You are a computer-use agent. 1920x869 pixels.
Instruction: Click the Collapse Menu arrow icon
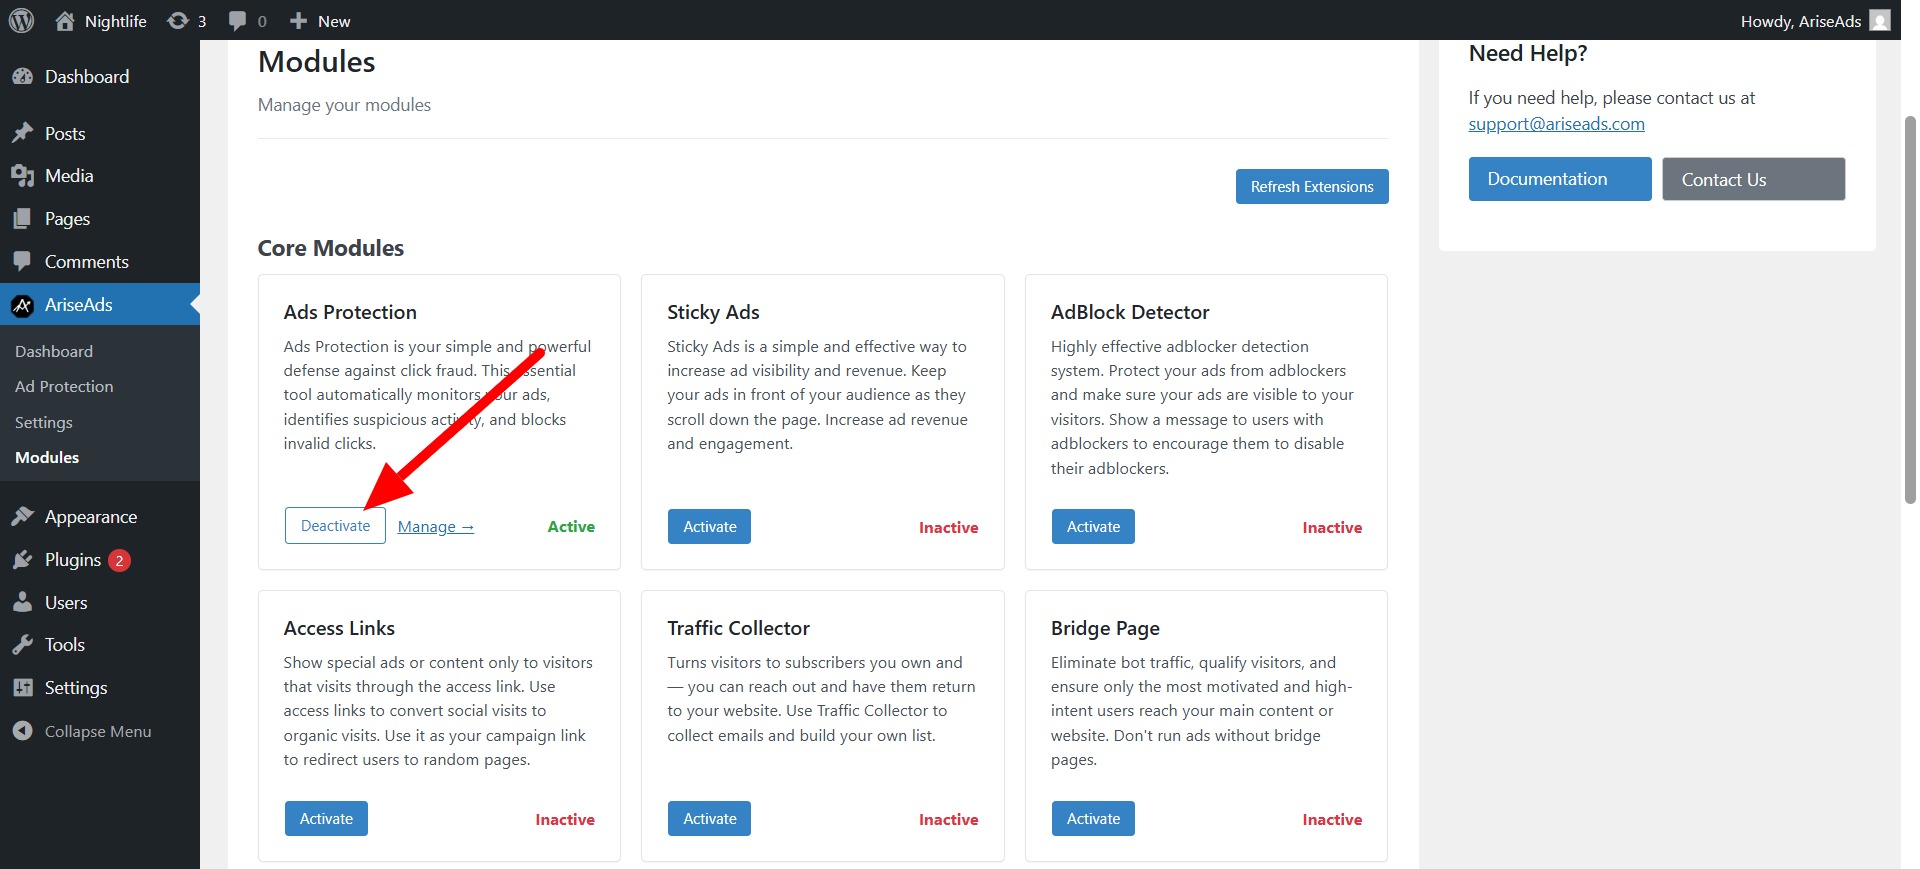22,731
